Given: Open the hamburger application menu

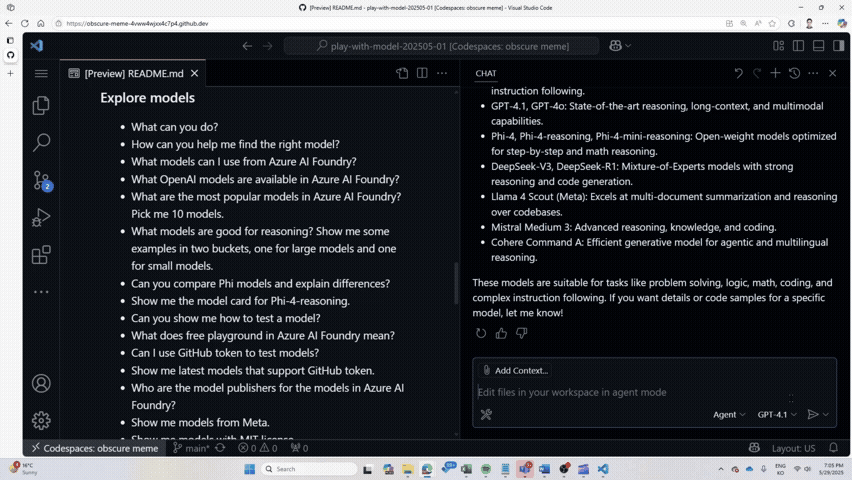Looking at the screenshot, I should point(41,73).
